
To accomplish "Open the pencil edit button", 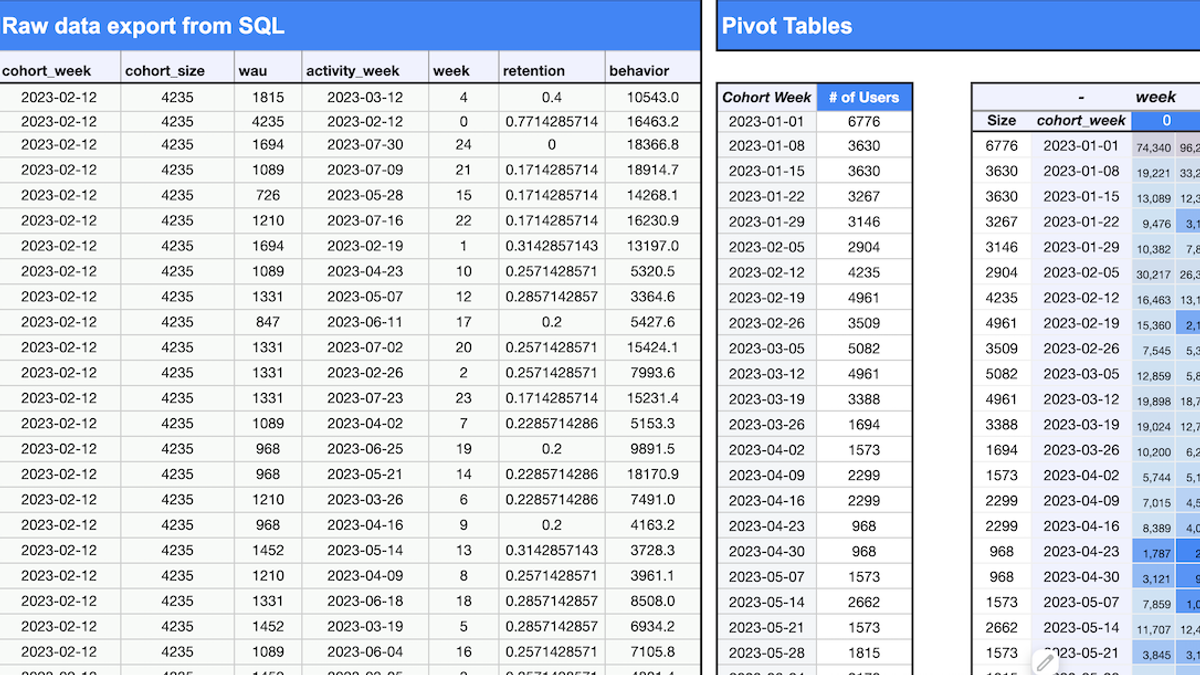I will click(x=1045, y=662).
